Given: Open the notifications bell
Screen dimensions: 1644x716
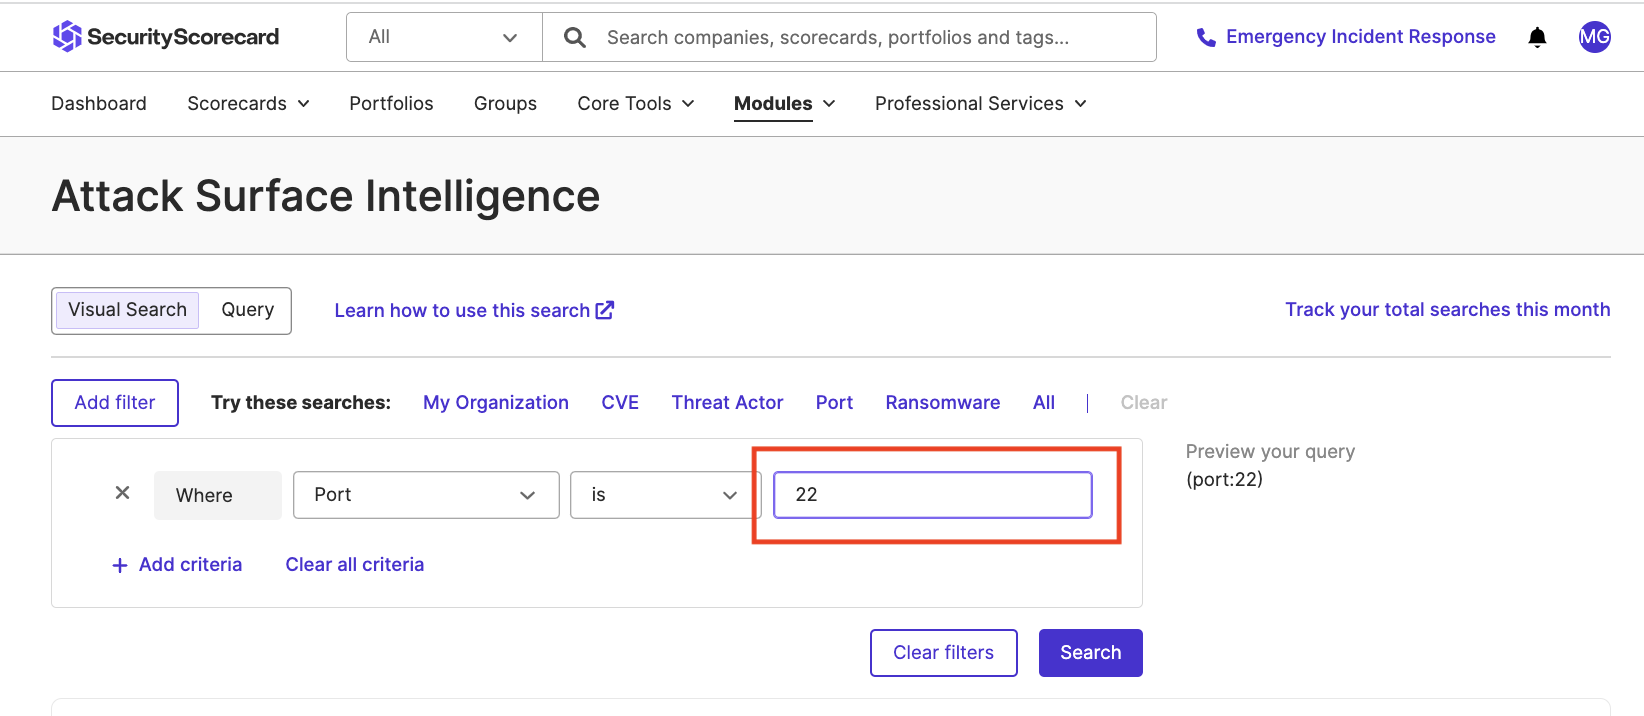Looking at the screenshot, I should tap(1537, 37).
